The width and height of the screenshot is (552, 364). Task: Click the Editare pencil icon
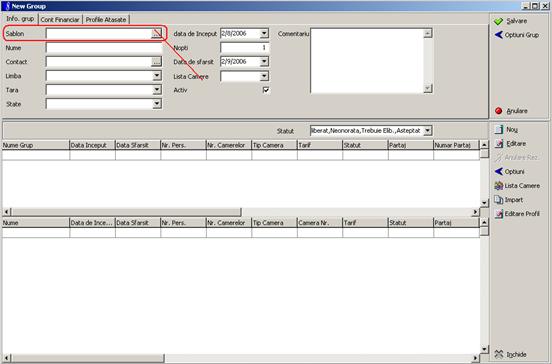point(498,144)
